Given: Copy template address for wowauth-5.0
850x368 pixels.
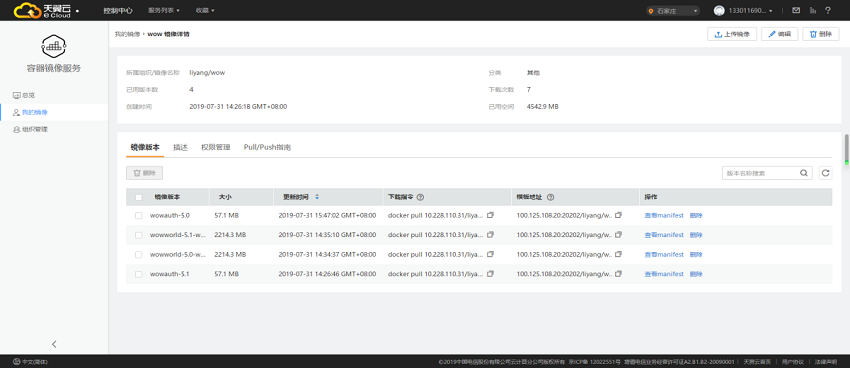Looking at the screenshot, I should pyautogui.click(x=619, y=215).
